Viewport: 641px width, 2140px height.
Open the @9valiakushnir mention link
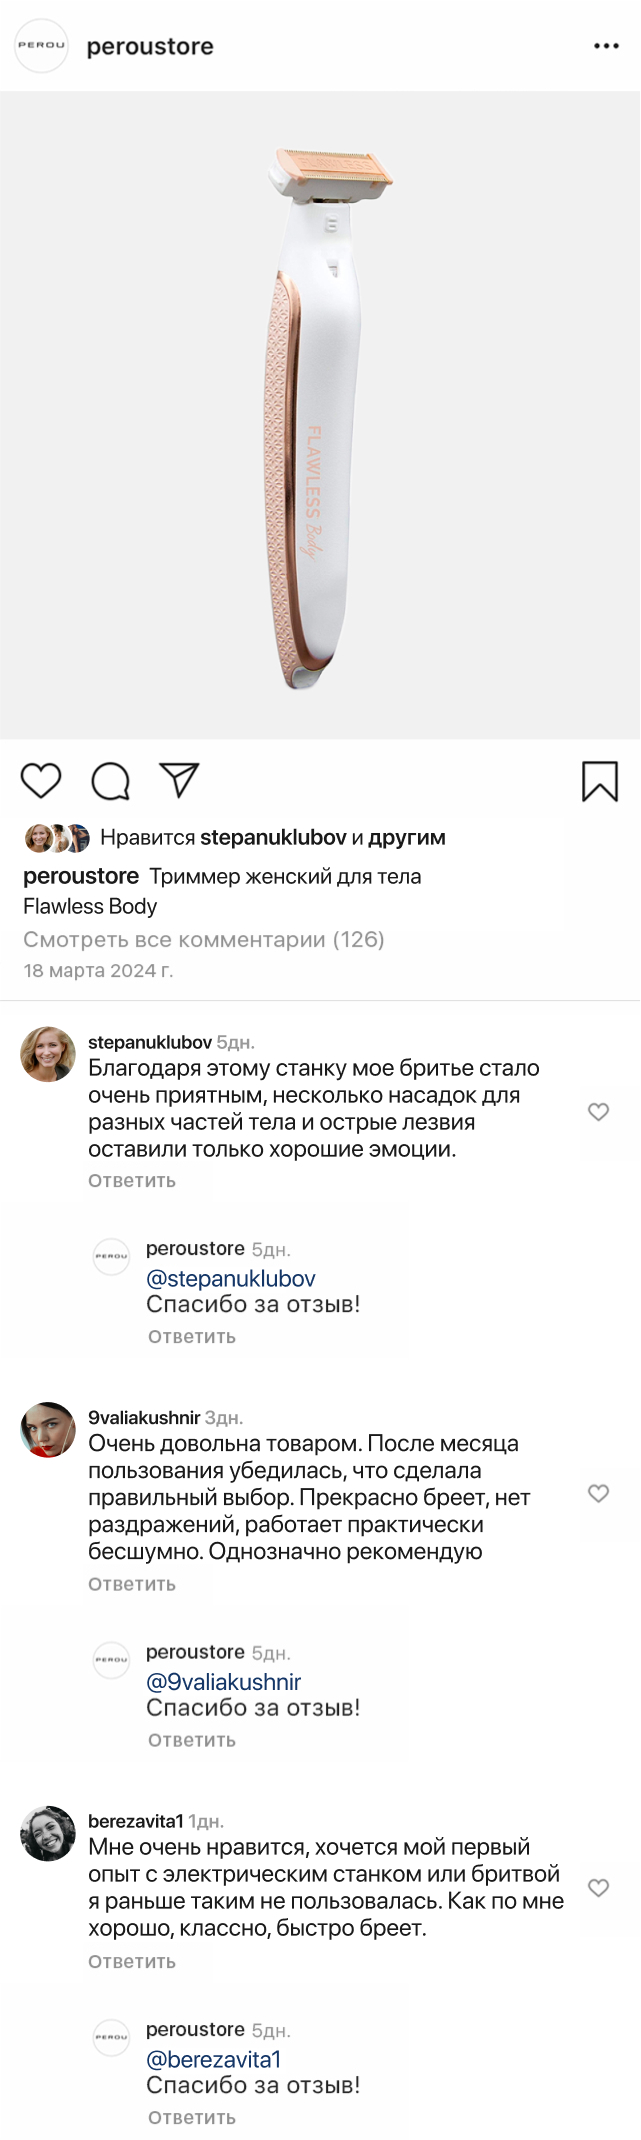(224, 1682)
